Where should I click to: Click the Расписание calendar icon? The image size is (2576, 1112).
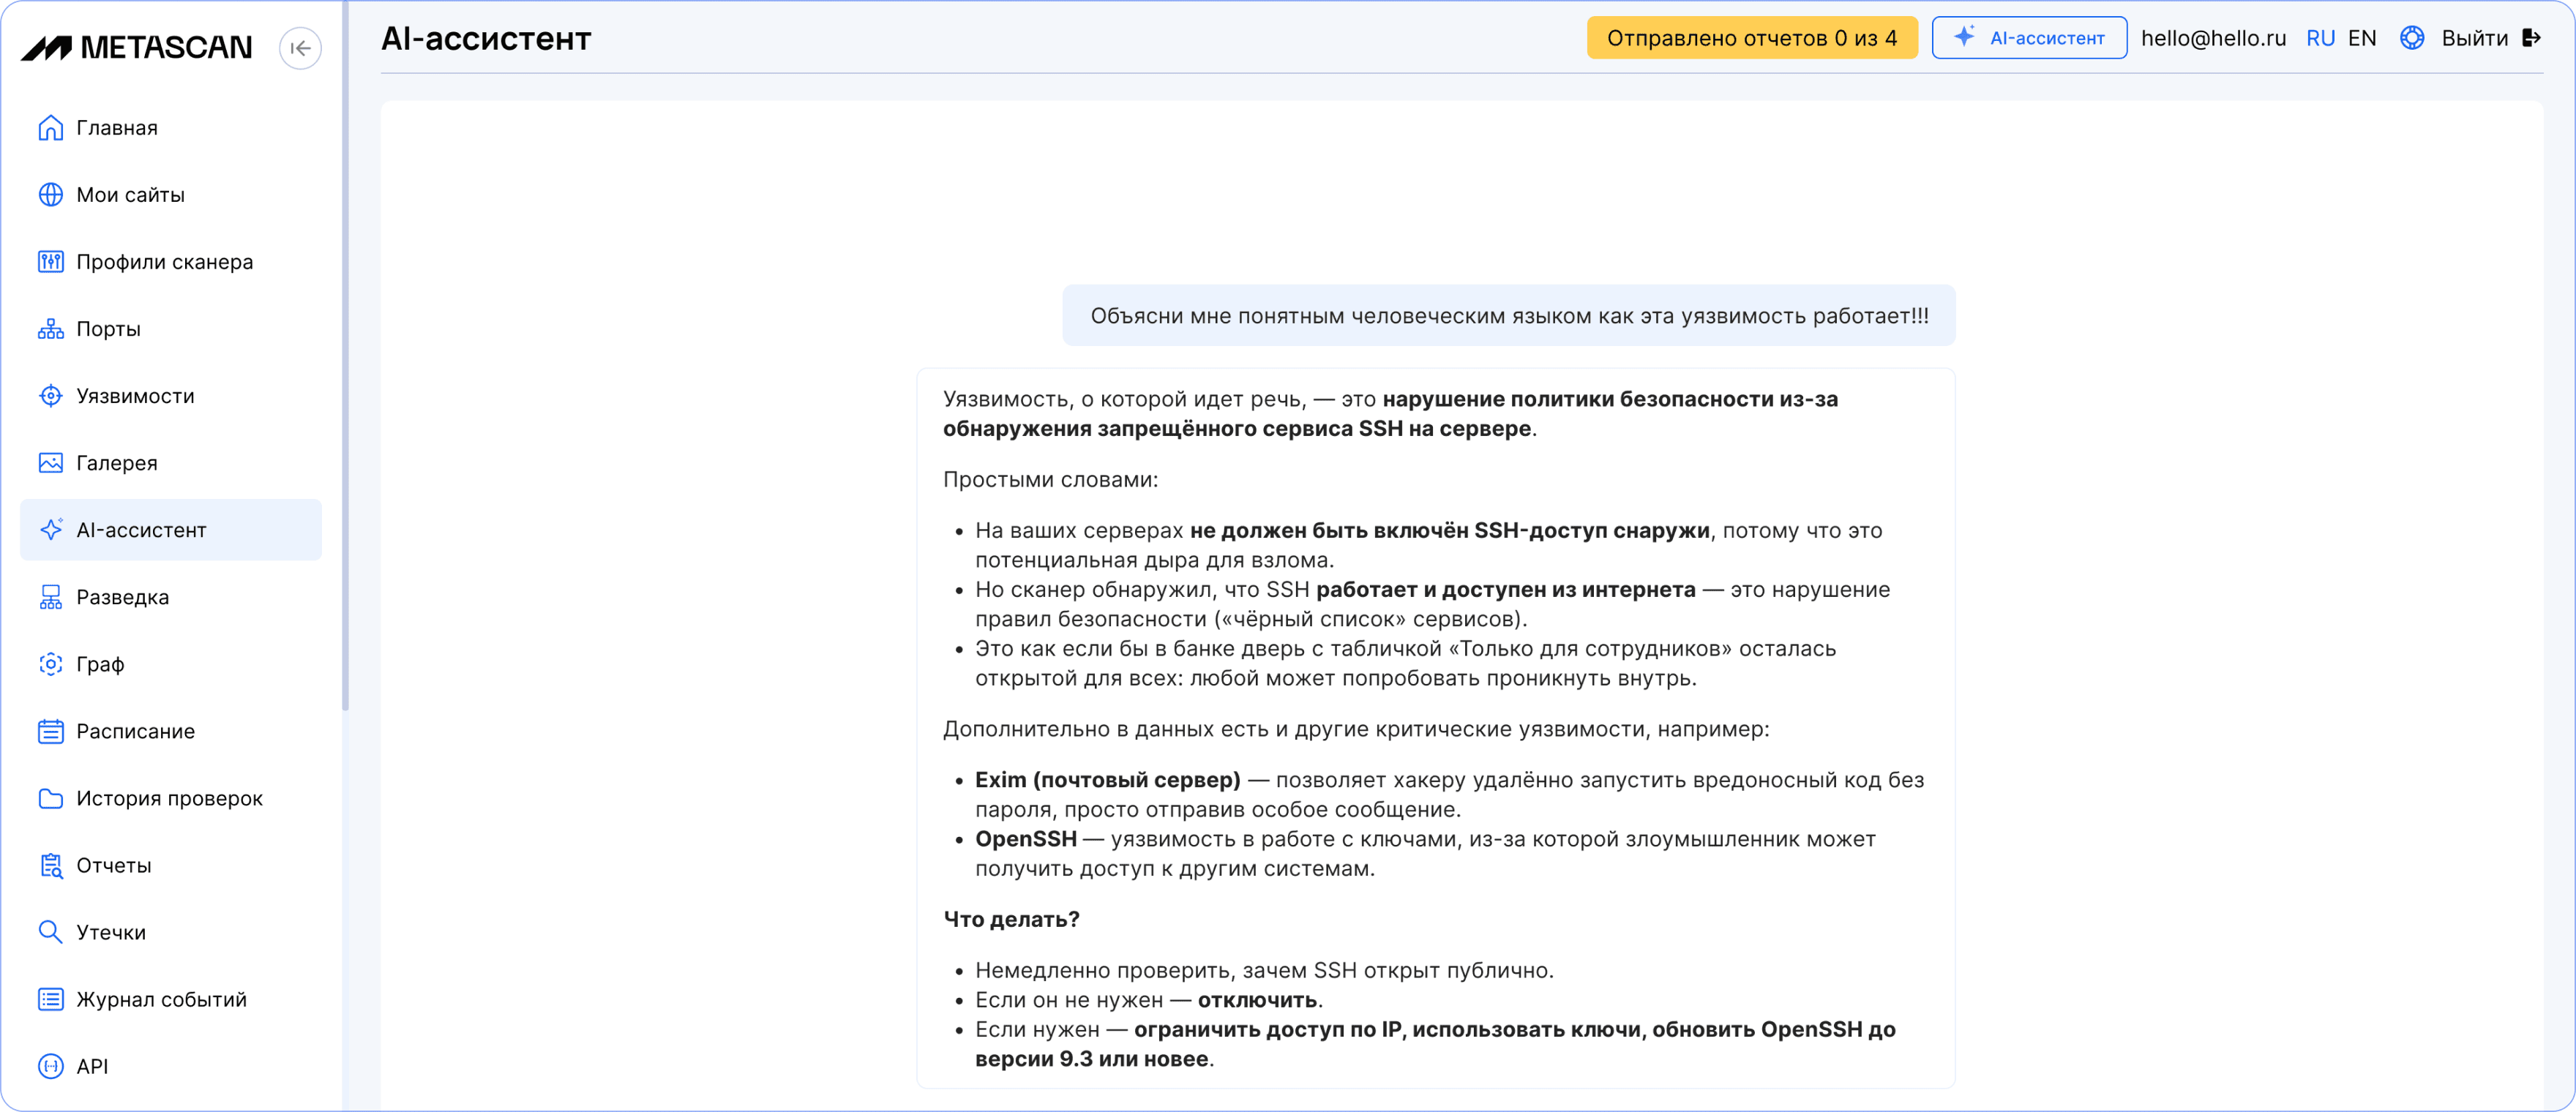[x=50, y=731]
